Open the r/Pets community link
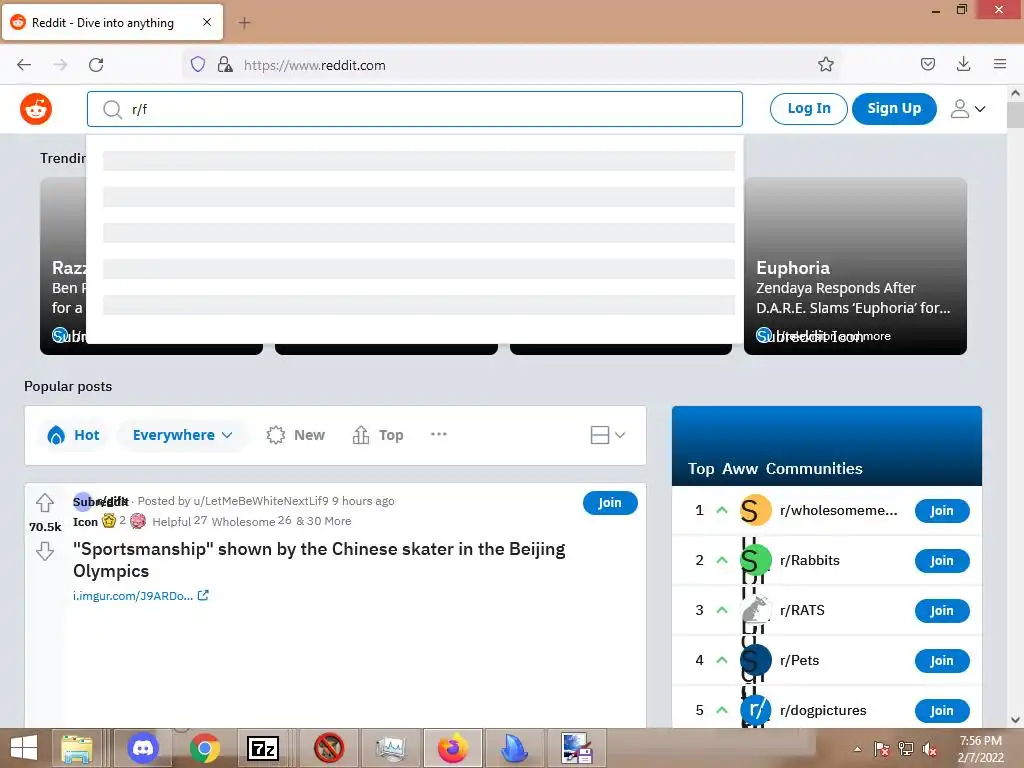 coord(799,660)
